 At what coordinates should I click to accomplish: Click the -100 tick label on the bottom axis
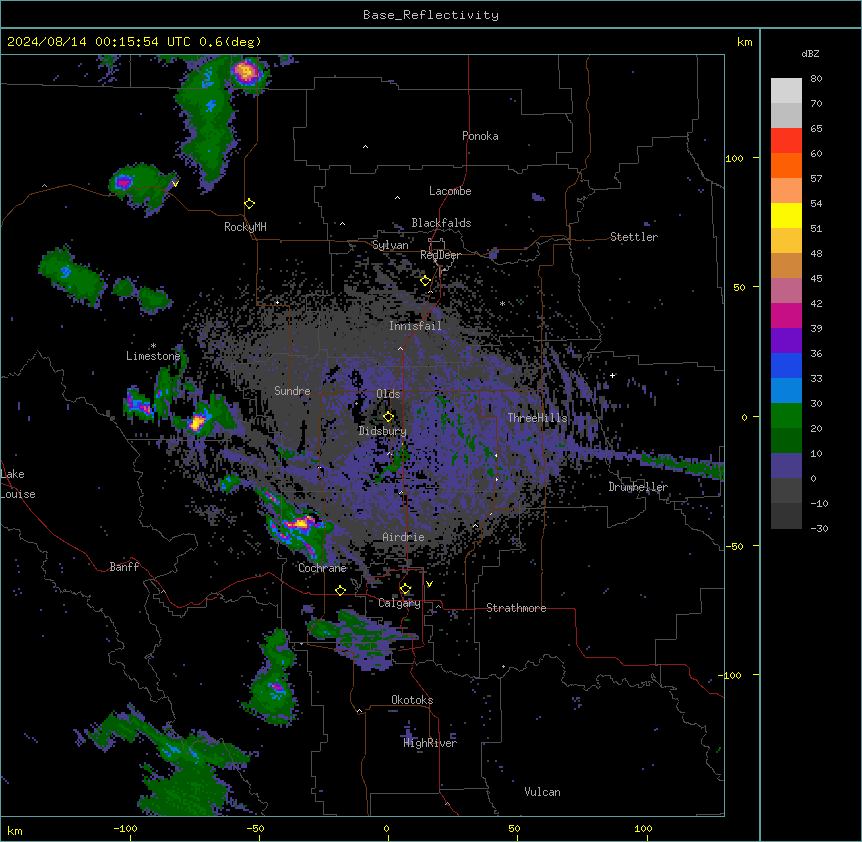125,828
